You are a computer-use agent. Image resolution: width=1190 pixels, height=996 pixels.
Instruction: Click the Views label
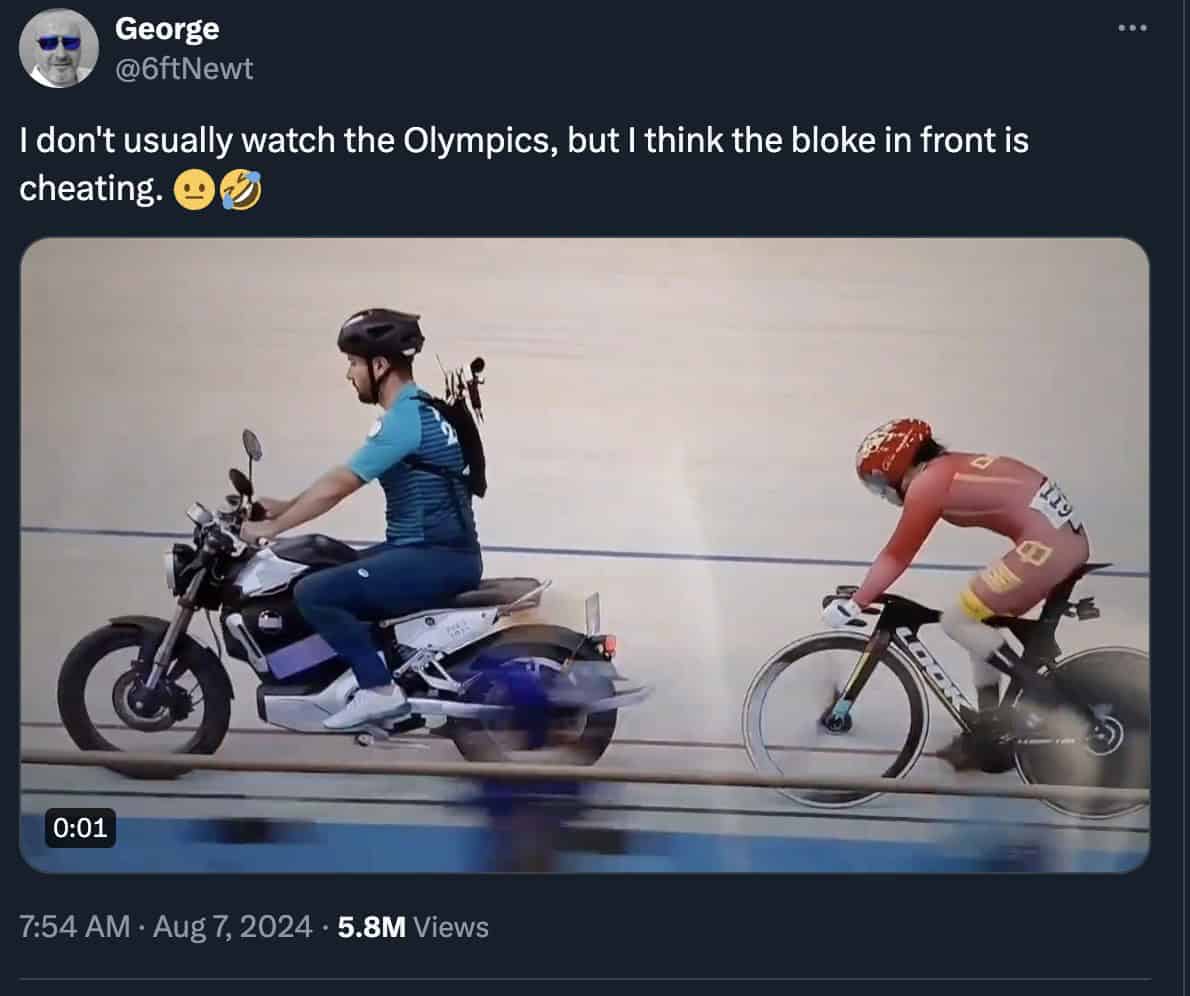click(451, 927)
